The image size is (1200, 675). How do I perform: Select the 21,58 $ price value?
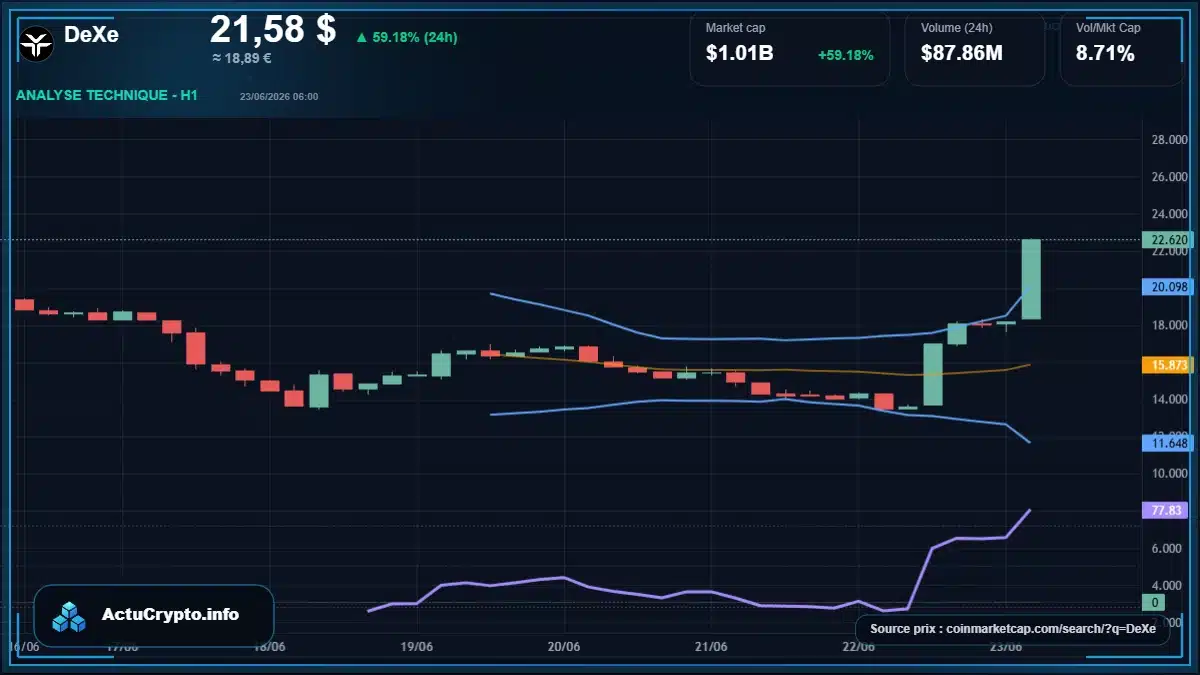point(273,29)
